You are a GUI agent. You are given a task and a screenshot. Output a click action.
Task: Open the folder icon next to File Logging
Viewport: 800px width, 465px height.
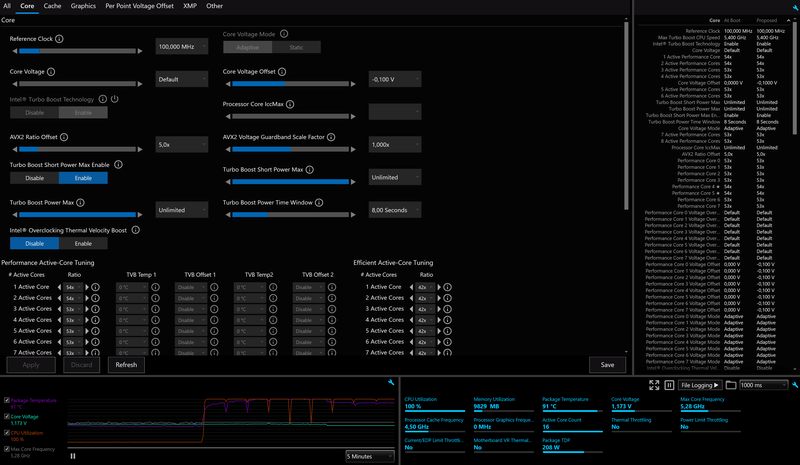731,384
